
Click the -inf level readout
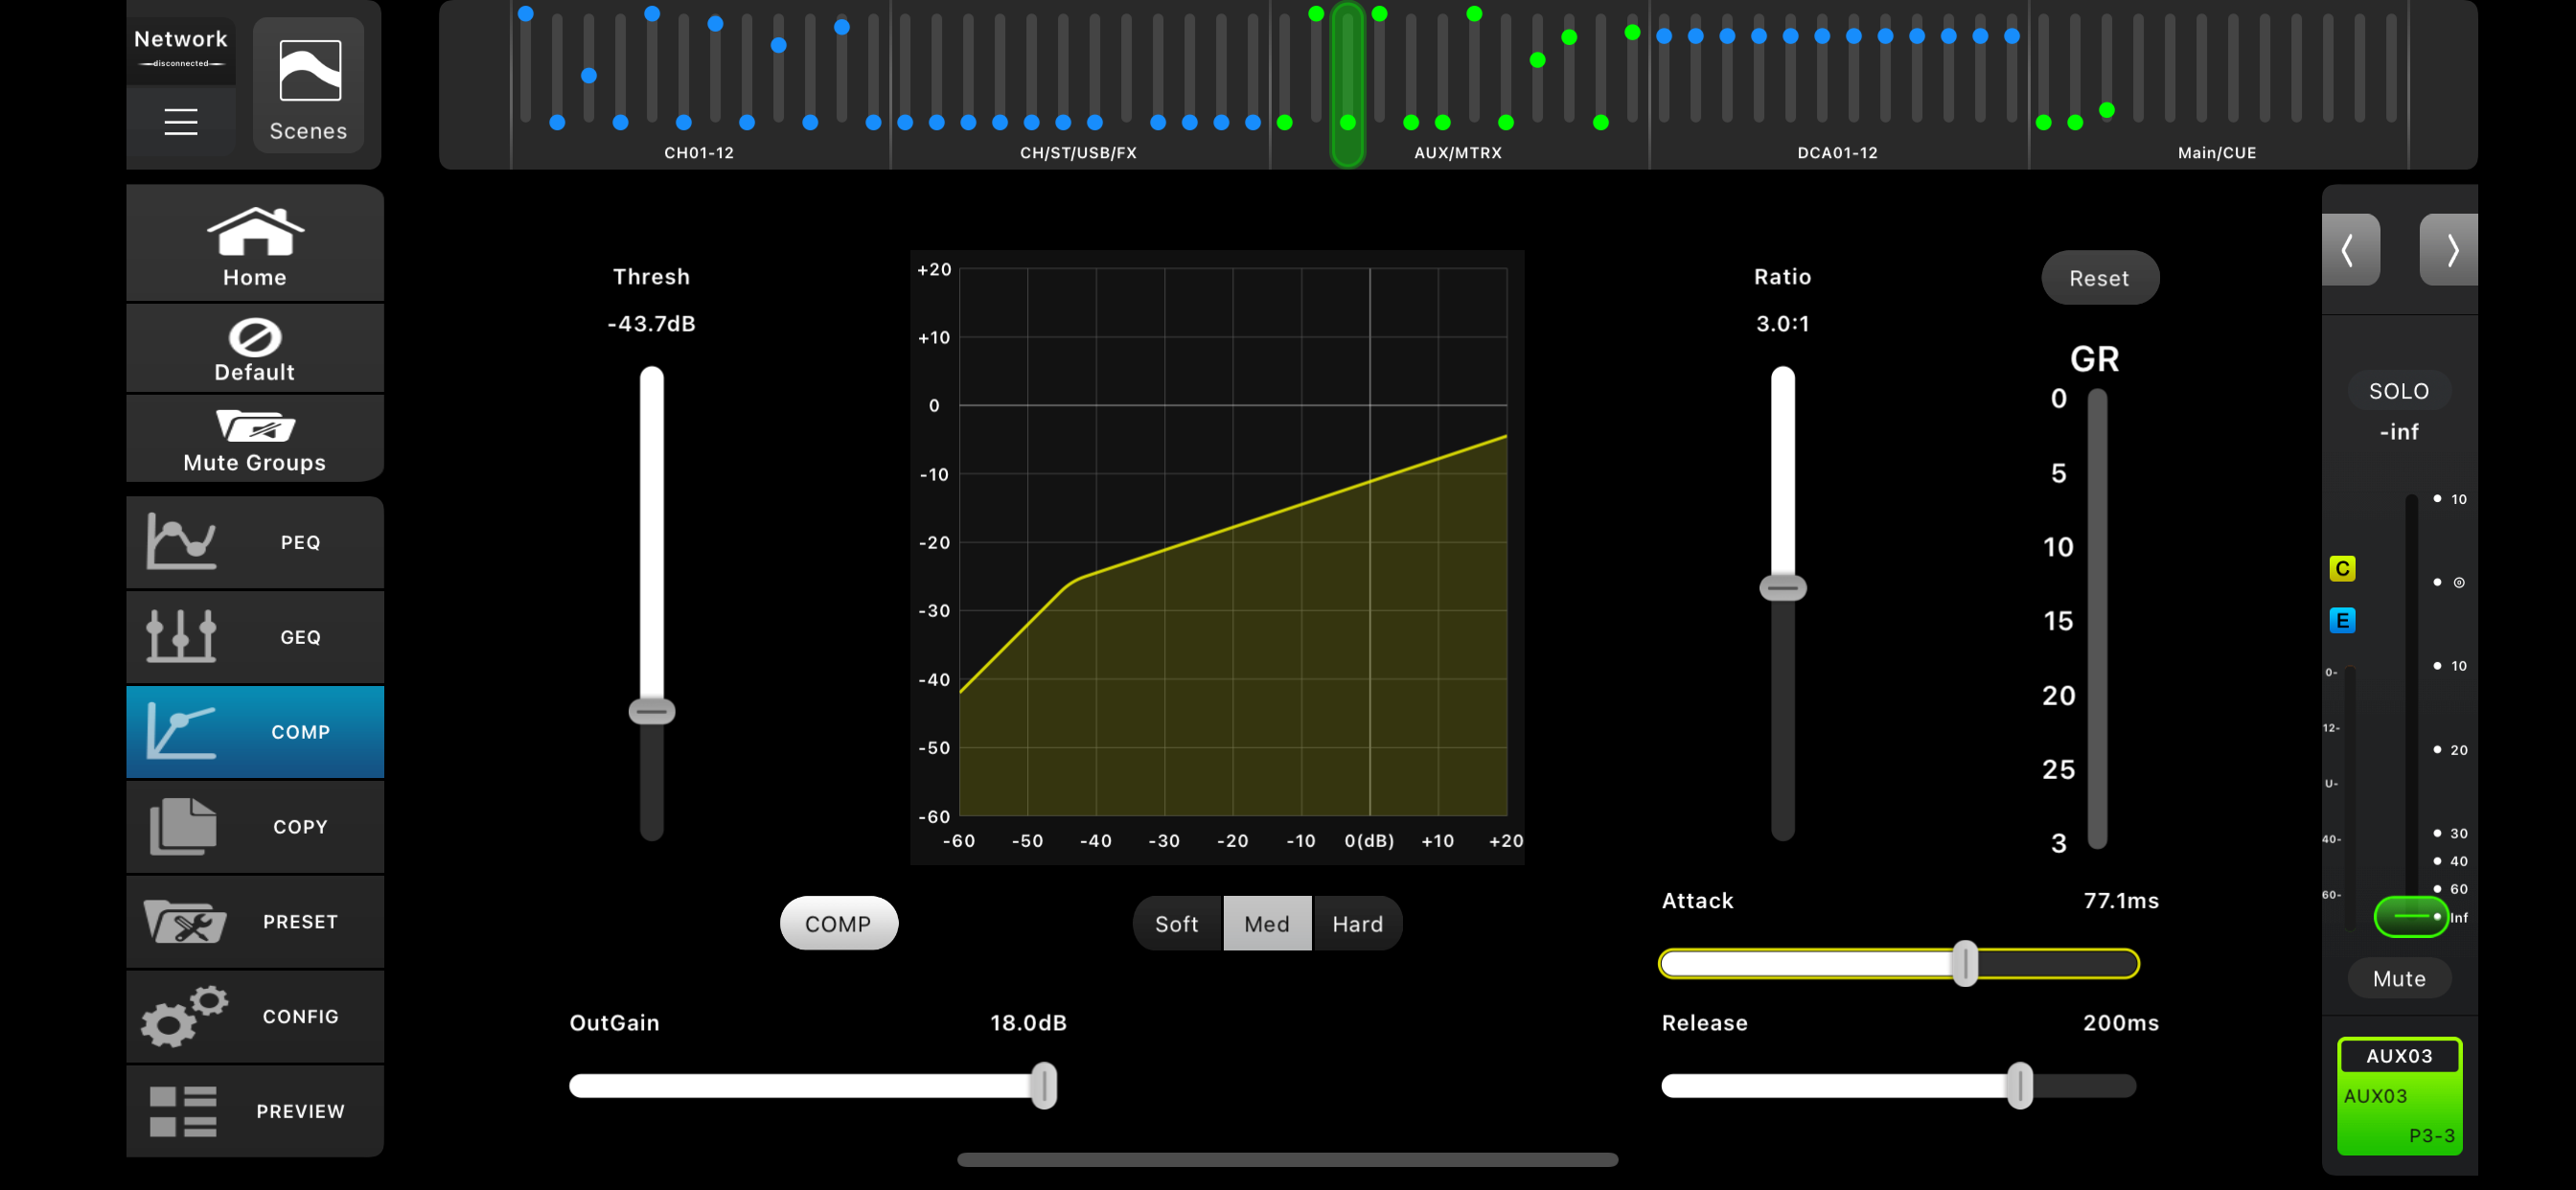click(2398, 432)
